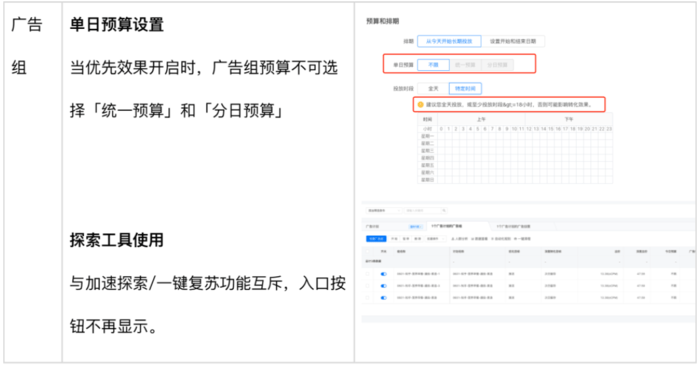Click the 人群分析 toolbar link
The height and width of the screenshot is (366, 700).
460,239
